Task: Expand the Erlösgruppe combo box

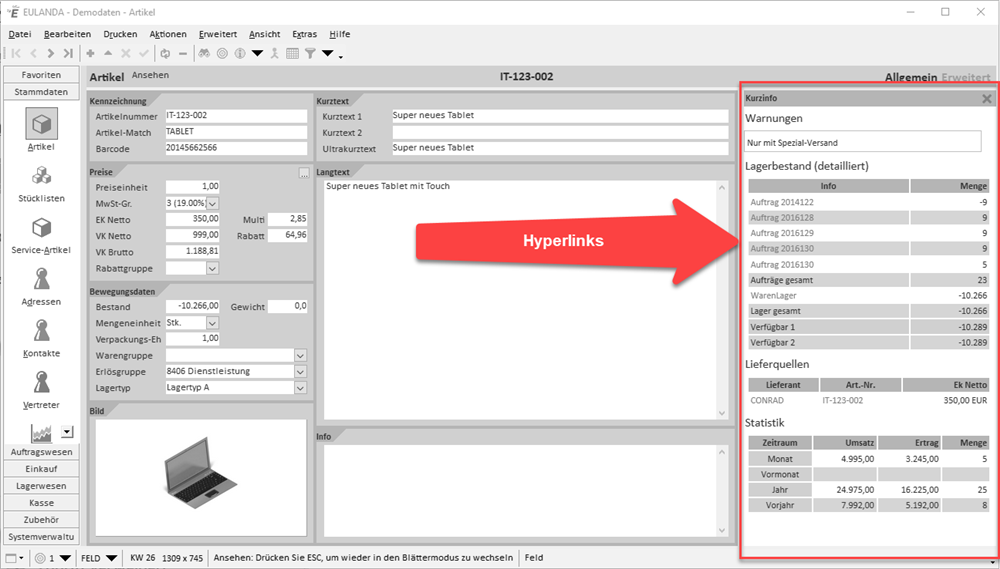Action: coord(300,371)
